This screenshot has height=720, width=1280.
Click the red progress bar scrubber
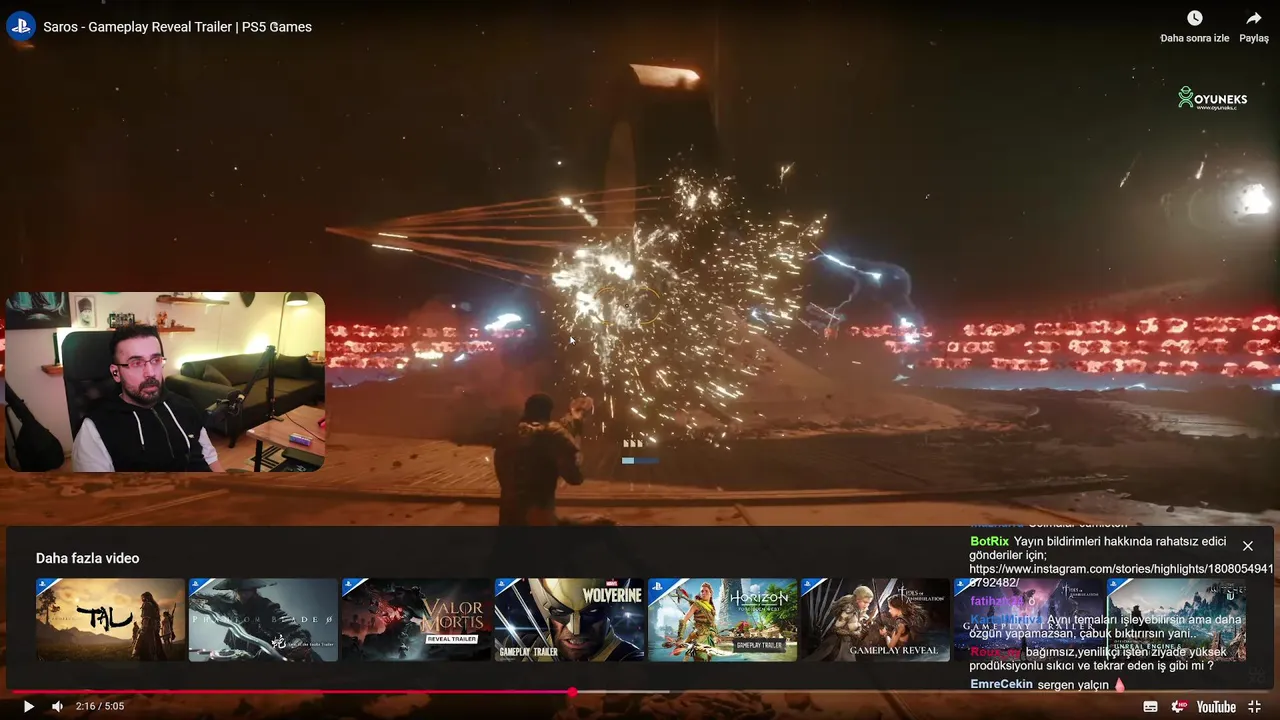(572, 691)
